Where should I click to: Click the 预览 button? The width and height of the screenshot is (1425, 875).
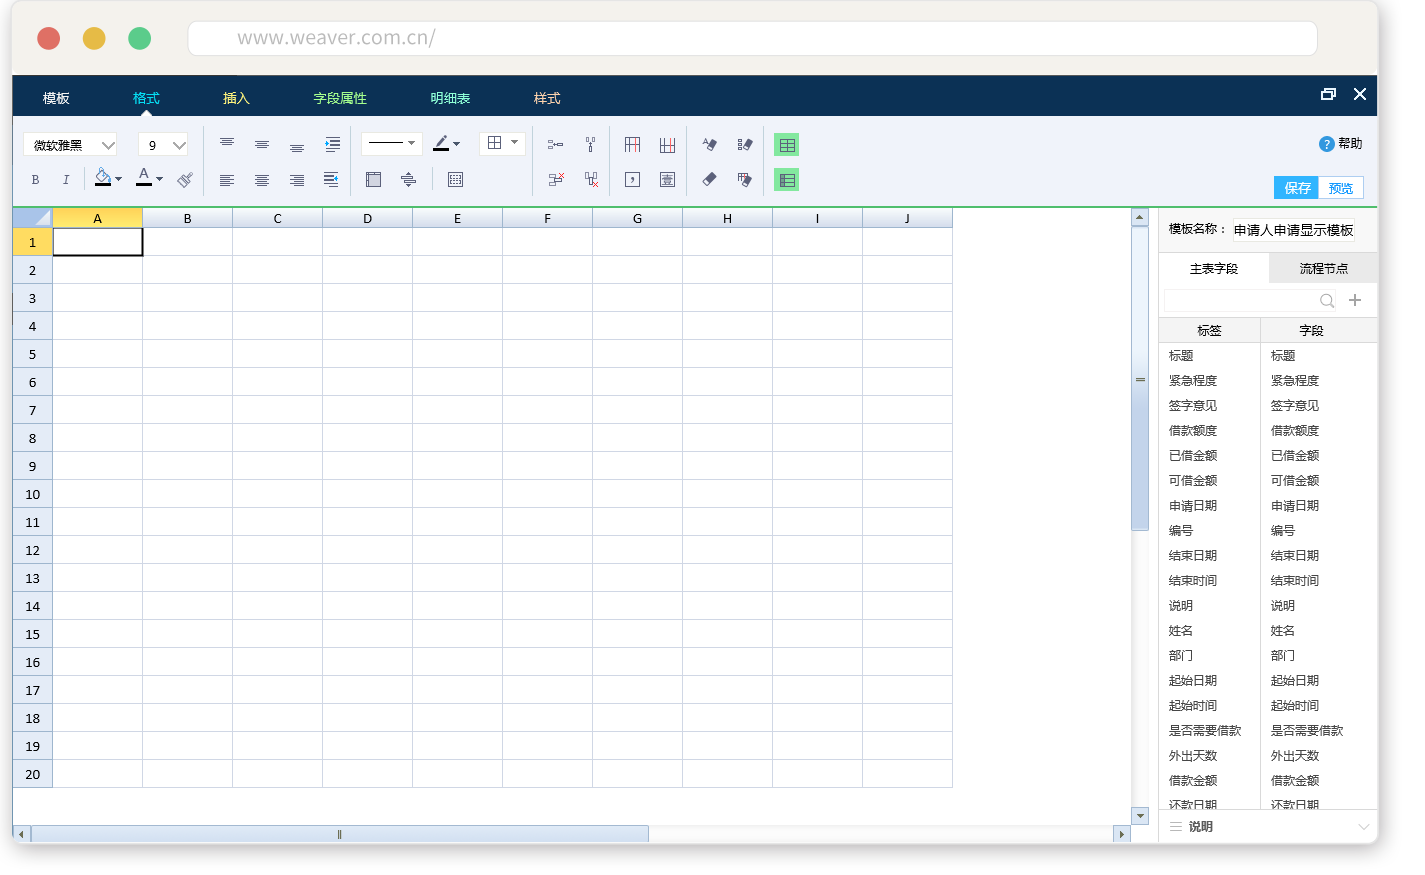(1341, 188)
